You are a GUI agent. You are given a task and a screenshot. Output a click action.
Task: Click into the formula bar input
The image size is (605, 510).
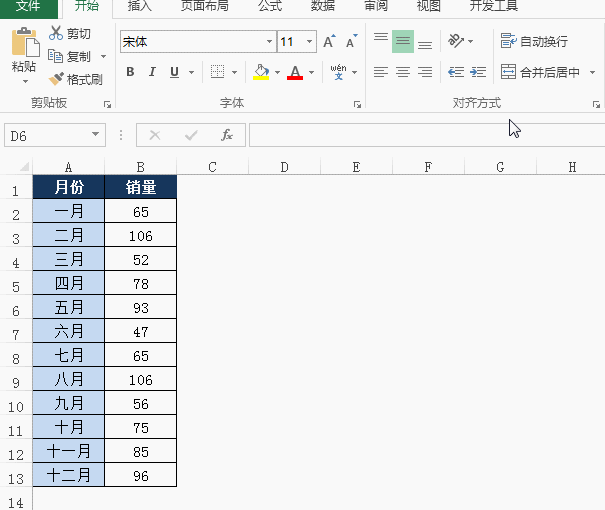coord(427,135)
